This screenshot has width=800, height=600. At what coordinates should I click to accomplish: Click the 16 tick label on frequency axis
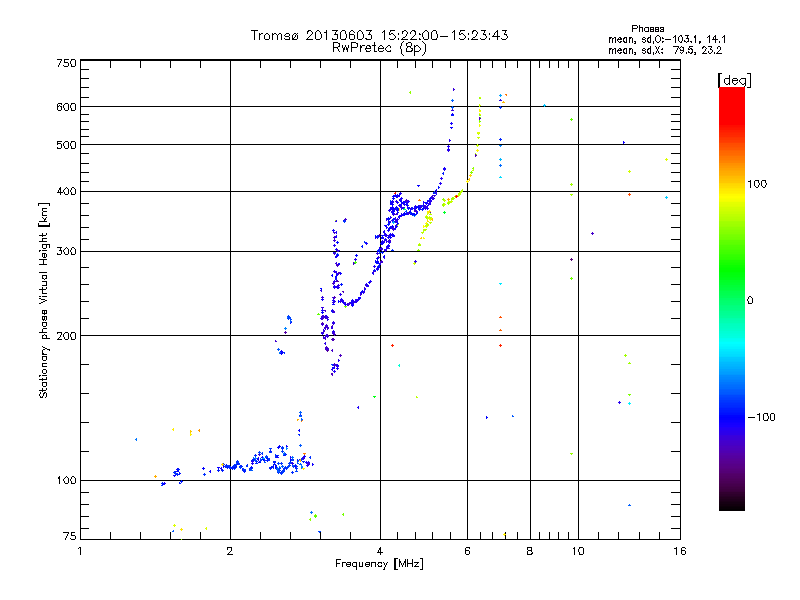point(680,551)
